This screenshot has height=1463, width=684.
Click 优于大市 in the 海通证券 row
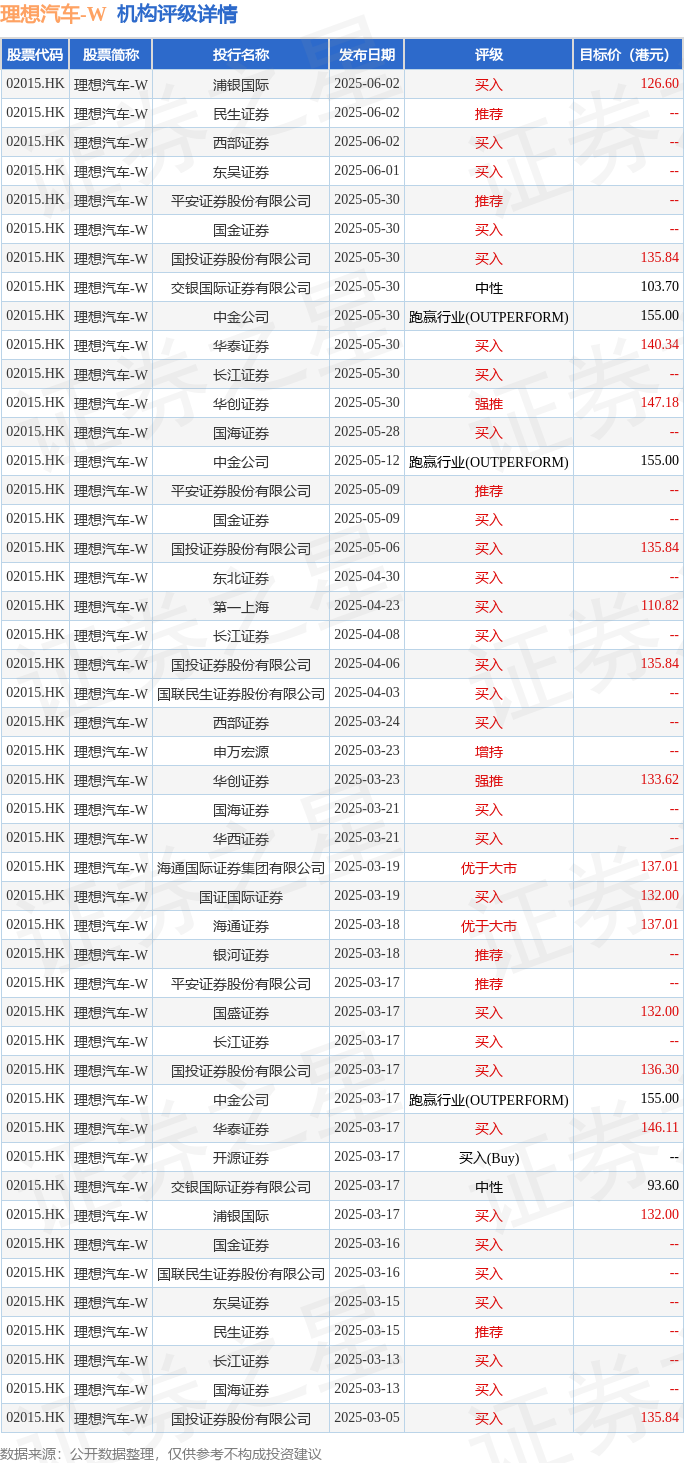(489, 925)
